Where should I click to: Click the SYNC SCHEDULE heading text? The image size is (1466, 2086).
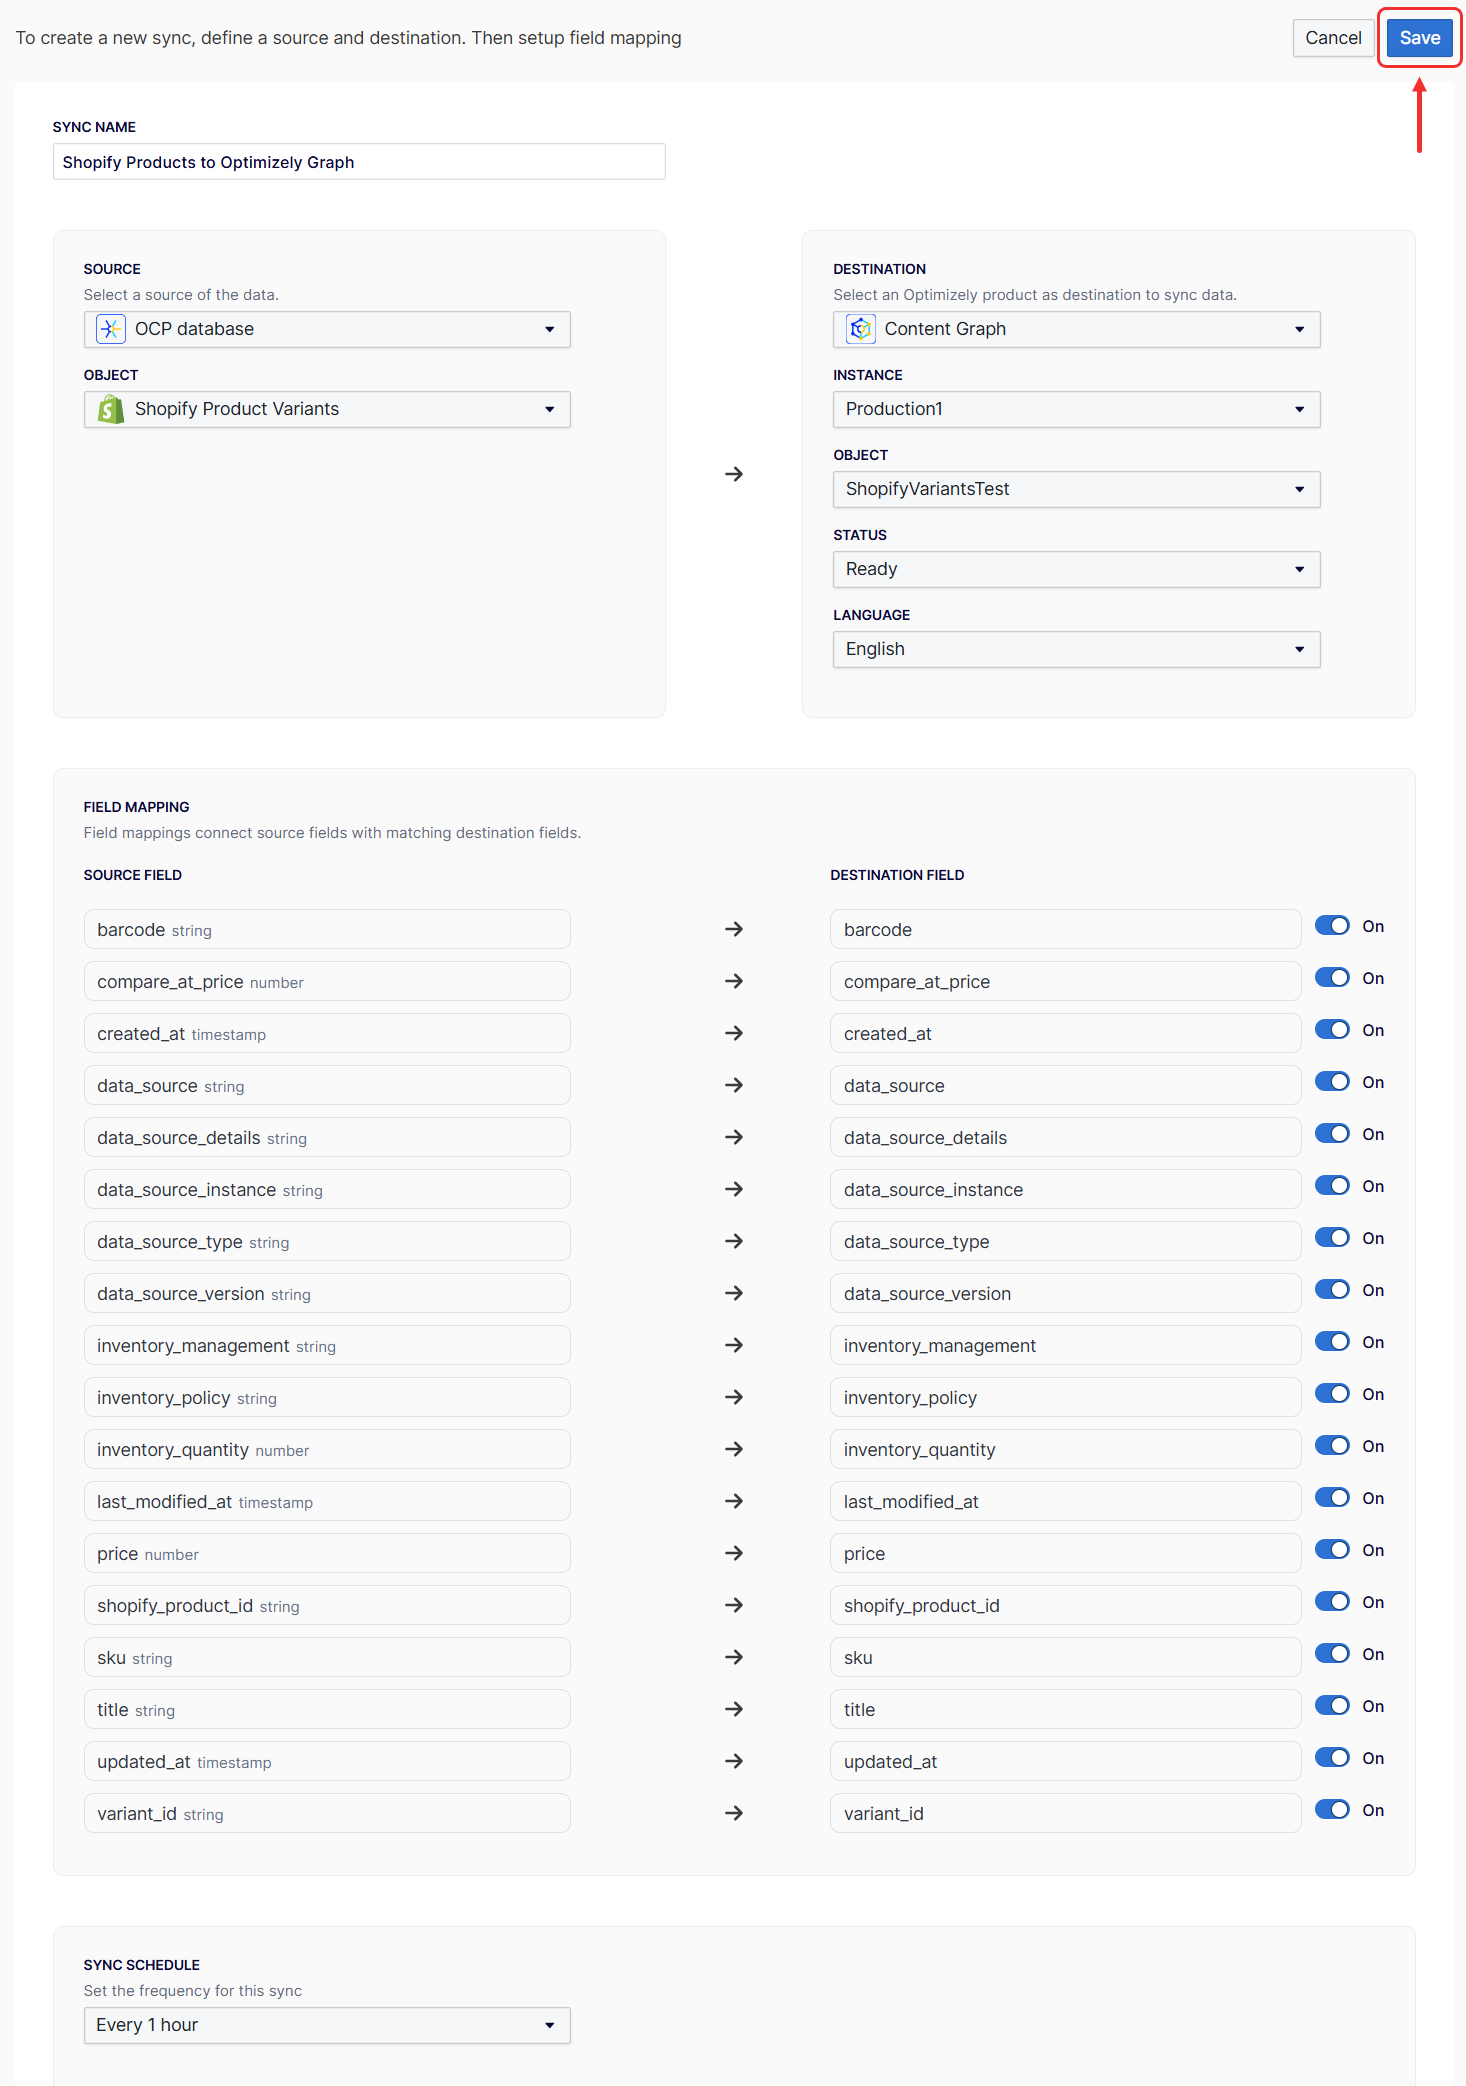(142, 1965)
